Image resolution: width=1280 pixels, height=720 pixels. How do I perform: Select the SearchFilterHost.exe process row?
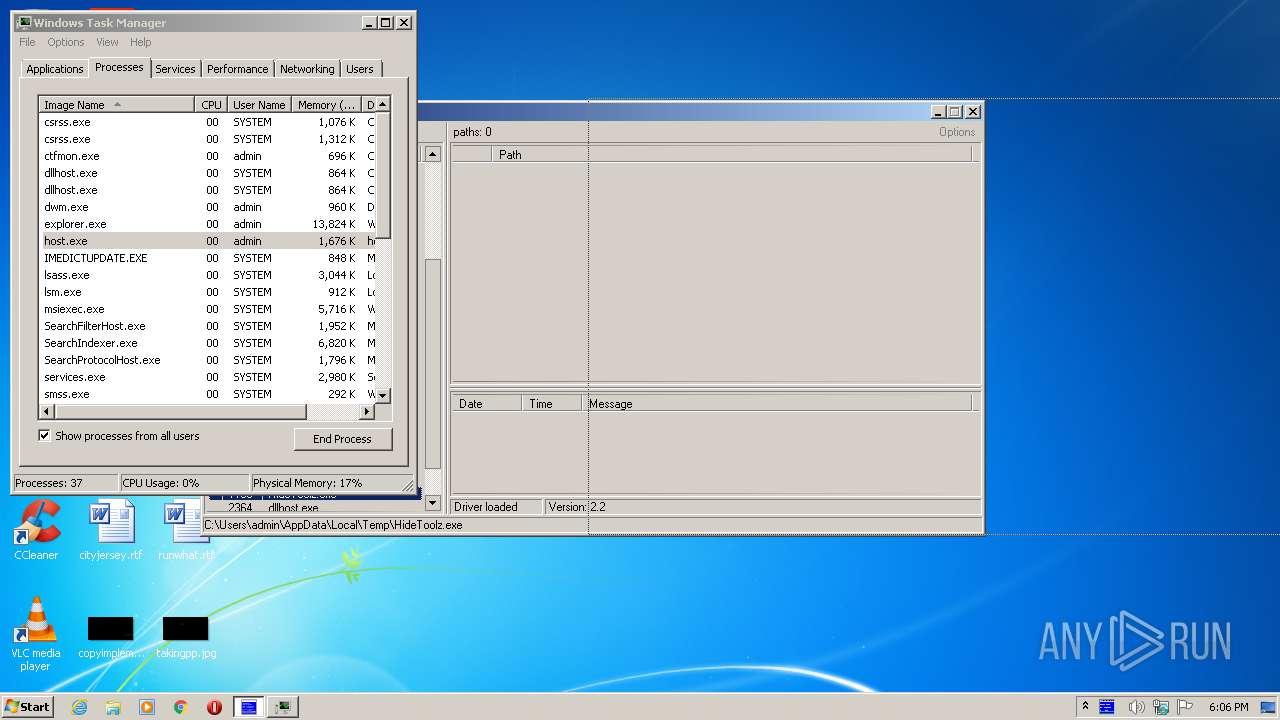point(207,326)
